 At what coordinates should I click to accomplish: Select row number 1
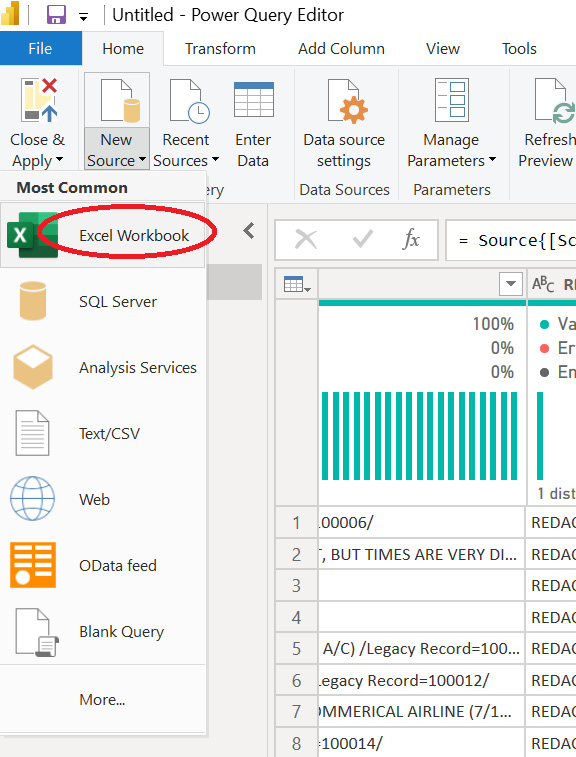296,523
